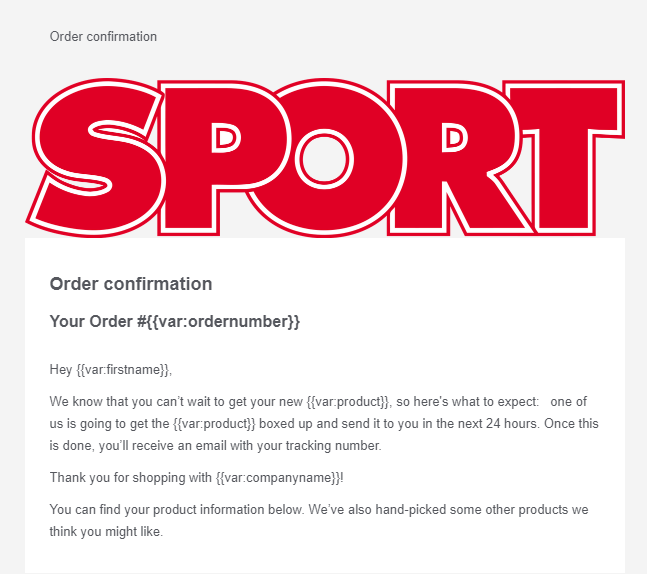The width and height of the screenshot is (647, 574).
Task: Select the 'Your Order #{{var:ordernumber}}' subheading
Action: pyautogui.click(x=175, y=321)
